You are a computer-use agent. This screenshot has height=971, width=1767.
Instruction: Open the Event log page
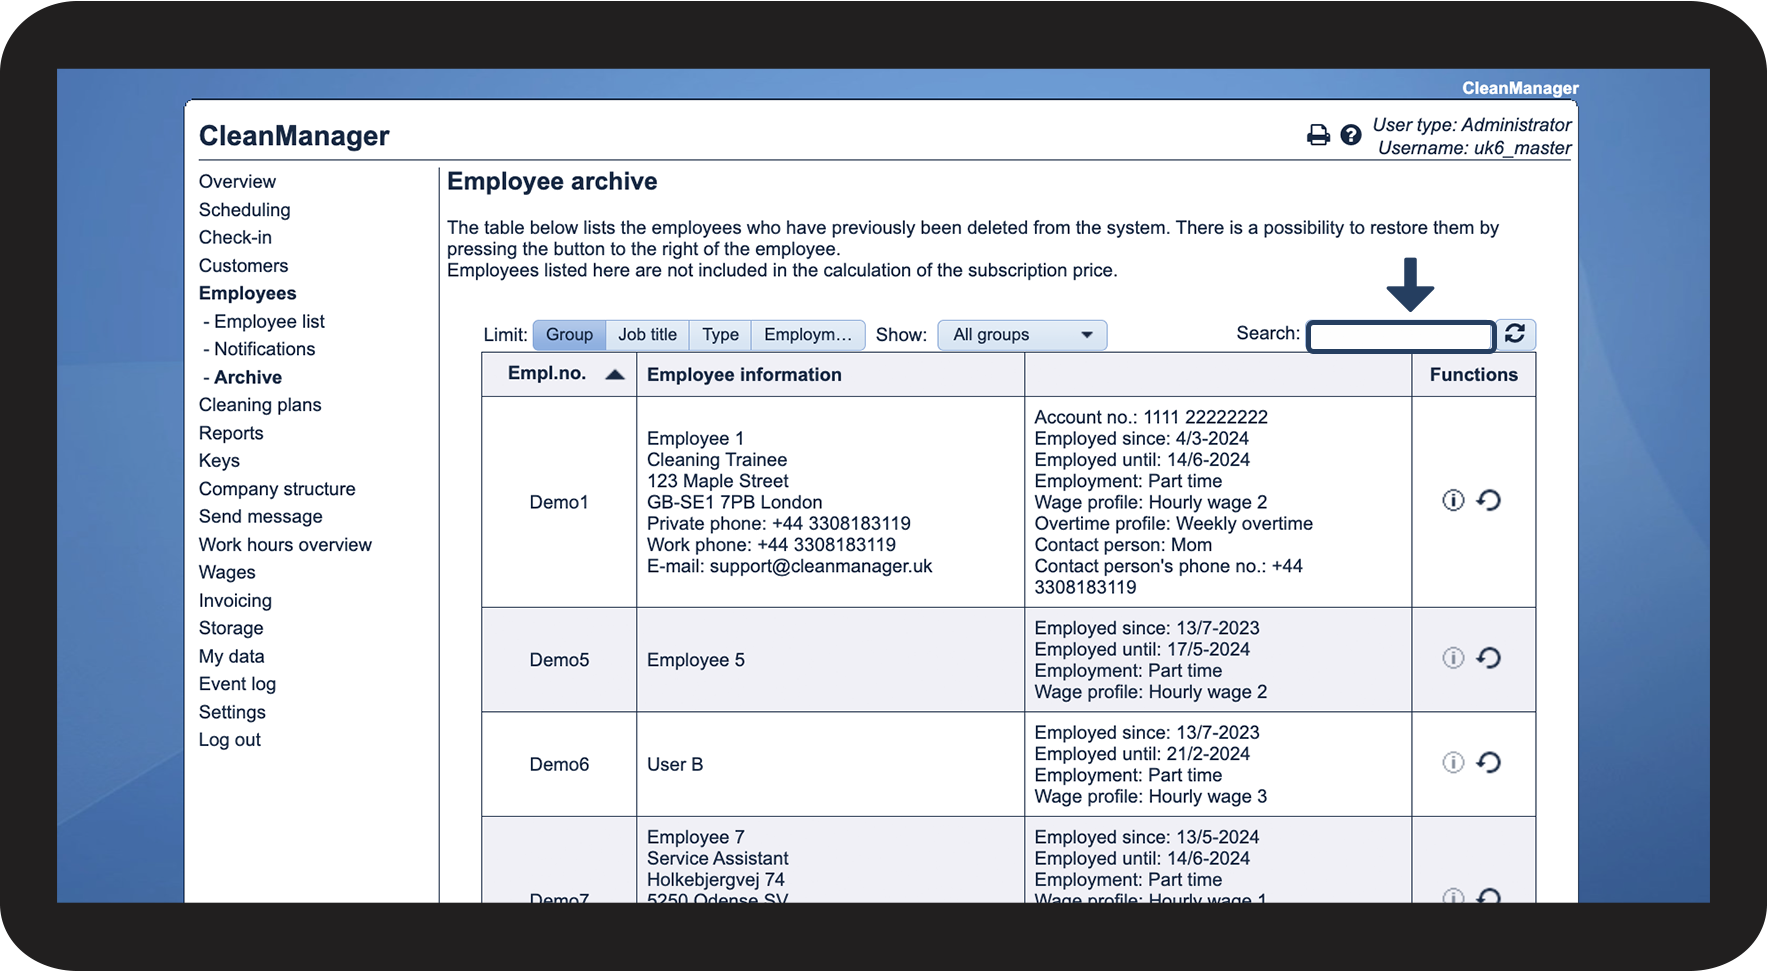pos(237,684)
